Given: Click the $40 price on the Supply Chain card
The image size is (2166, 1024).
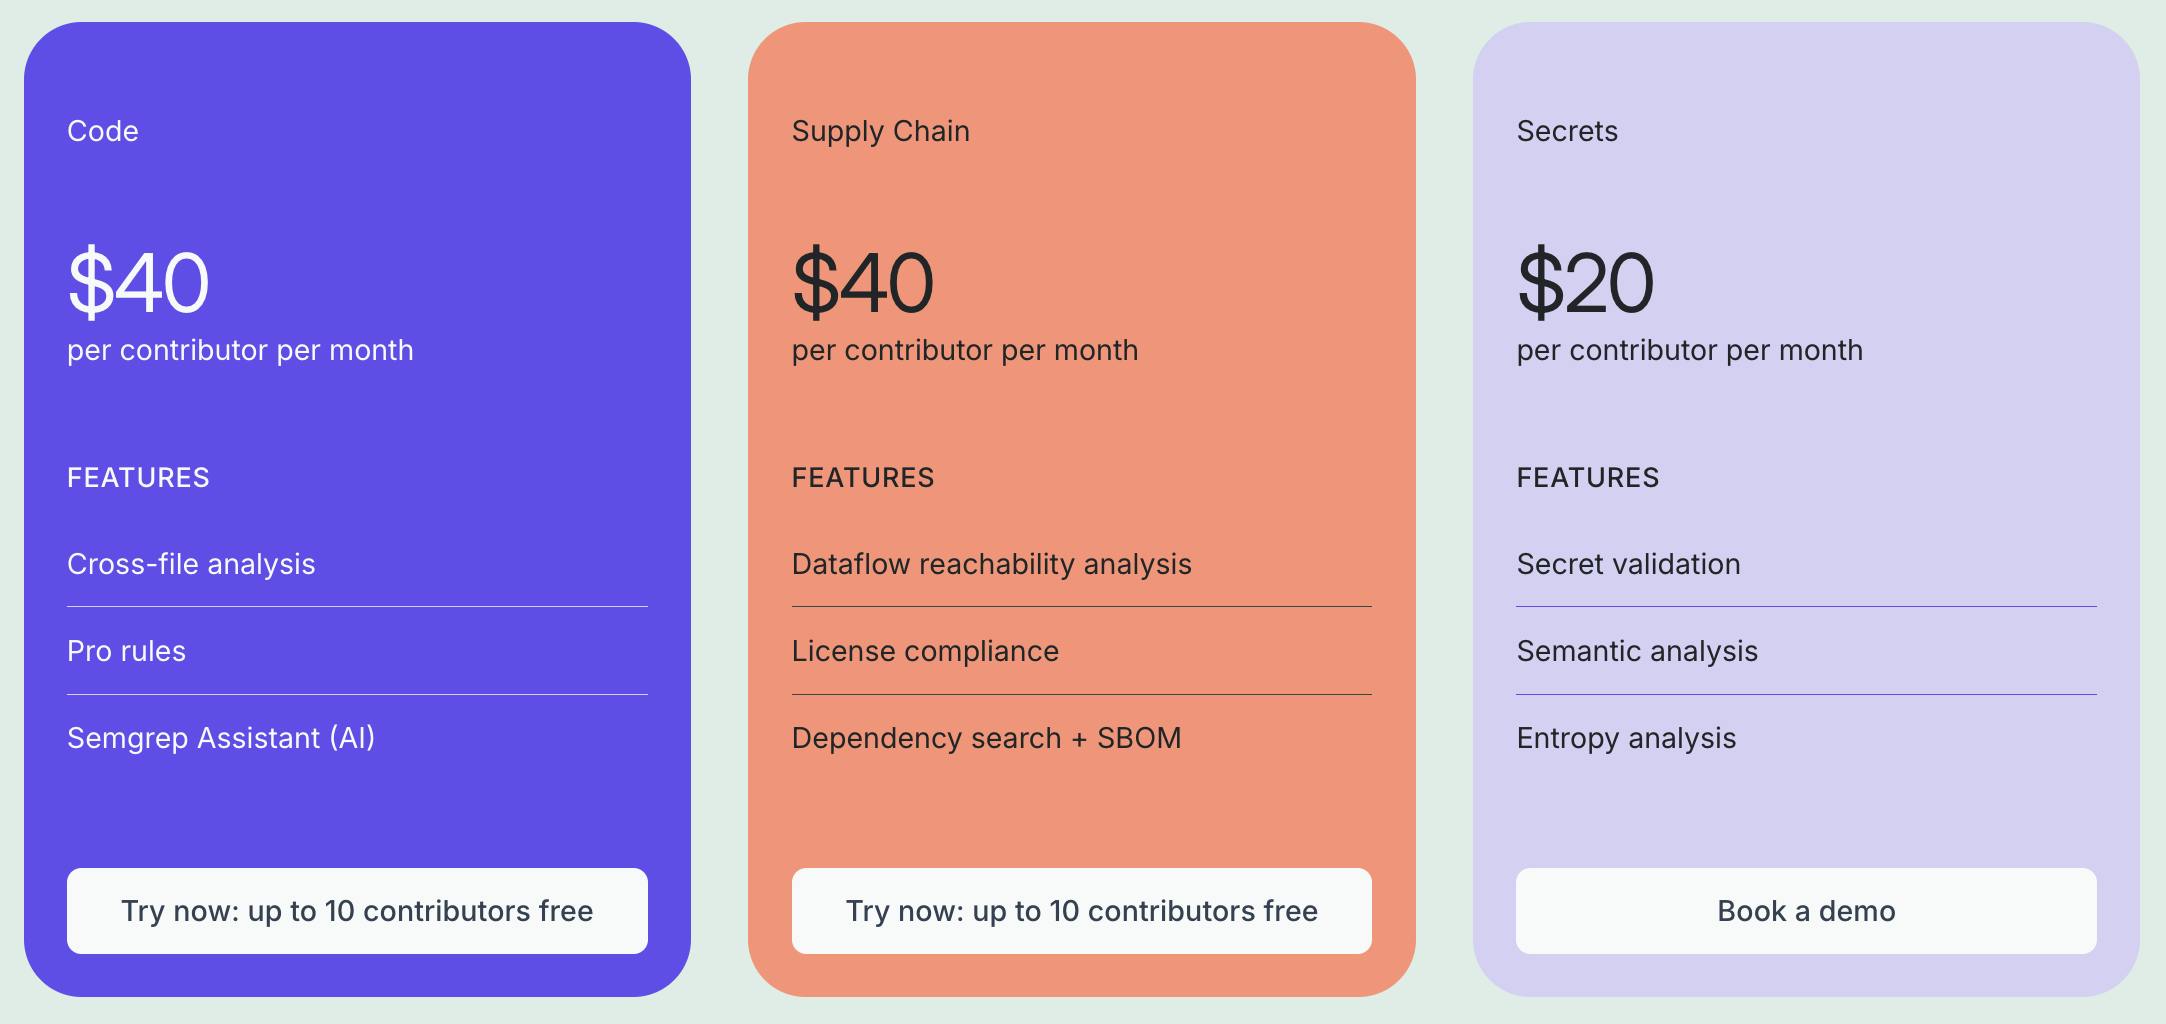Looking at the screenshot, I should (862, 283).
